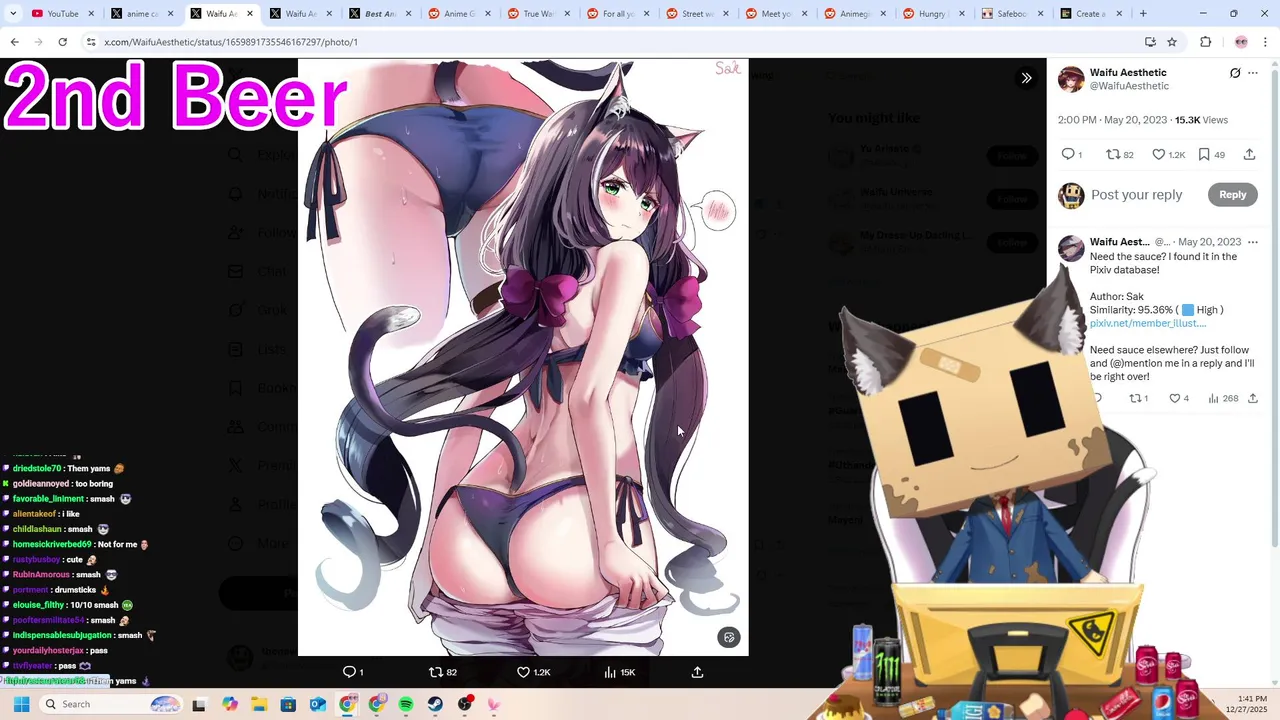The image size is (1280, 720).
Task: Open Task View from the taskbar
Action: [x=199, y=704]
